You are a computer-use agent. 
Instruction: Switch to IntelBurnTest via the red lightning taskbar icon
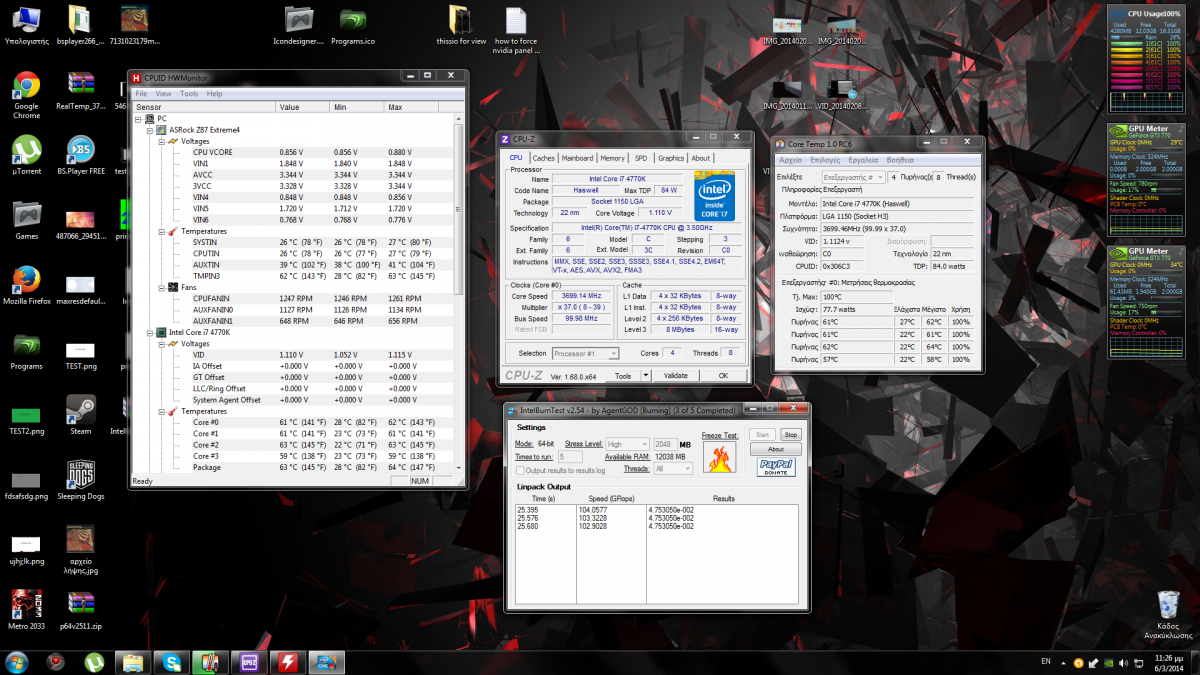tap(288, 661)
